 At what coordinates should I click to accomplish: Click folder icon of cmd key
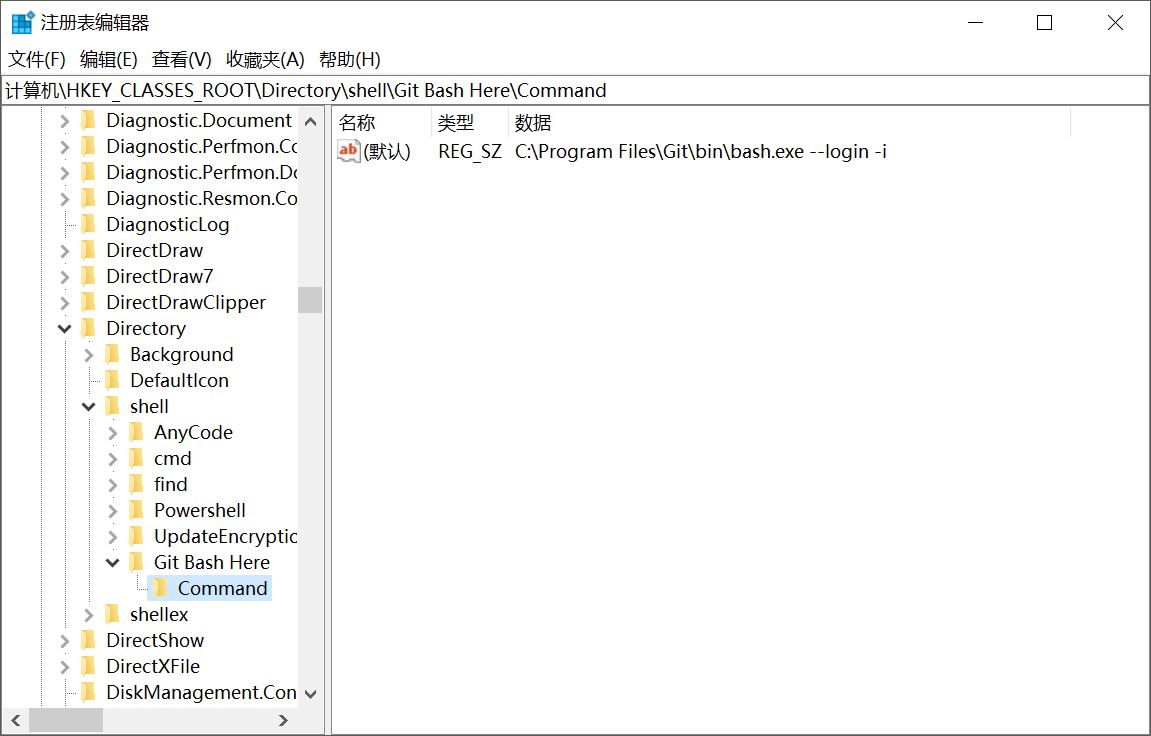137,459
